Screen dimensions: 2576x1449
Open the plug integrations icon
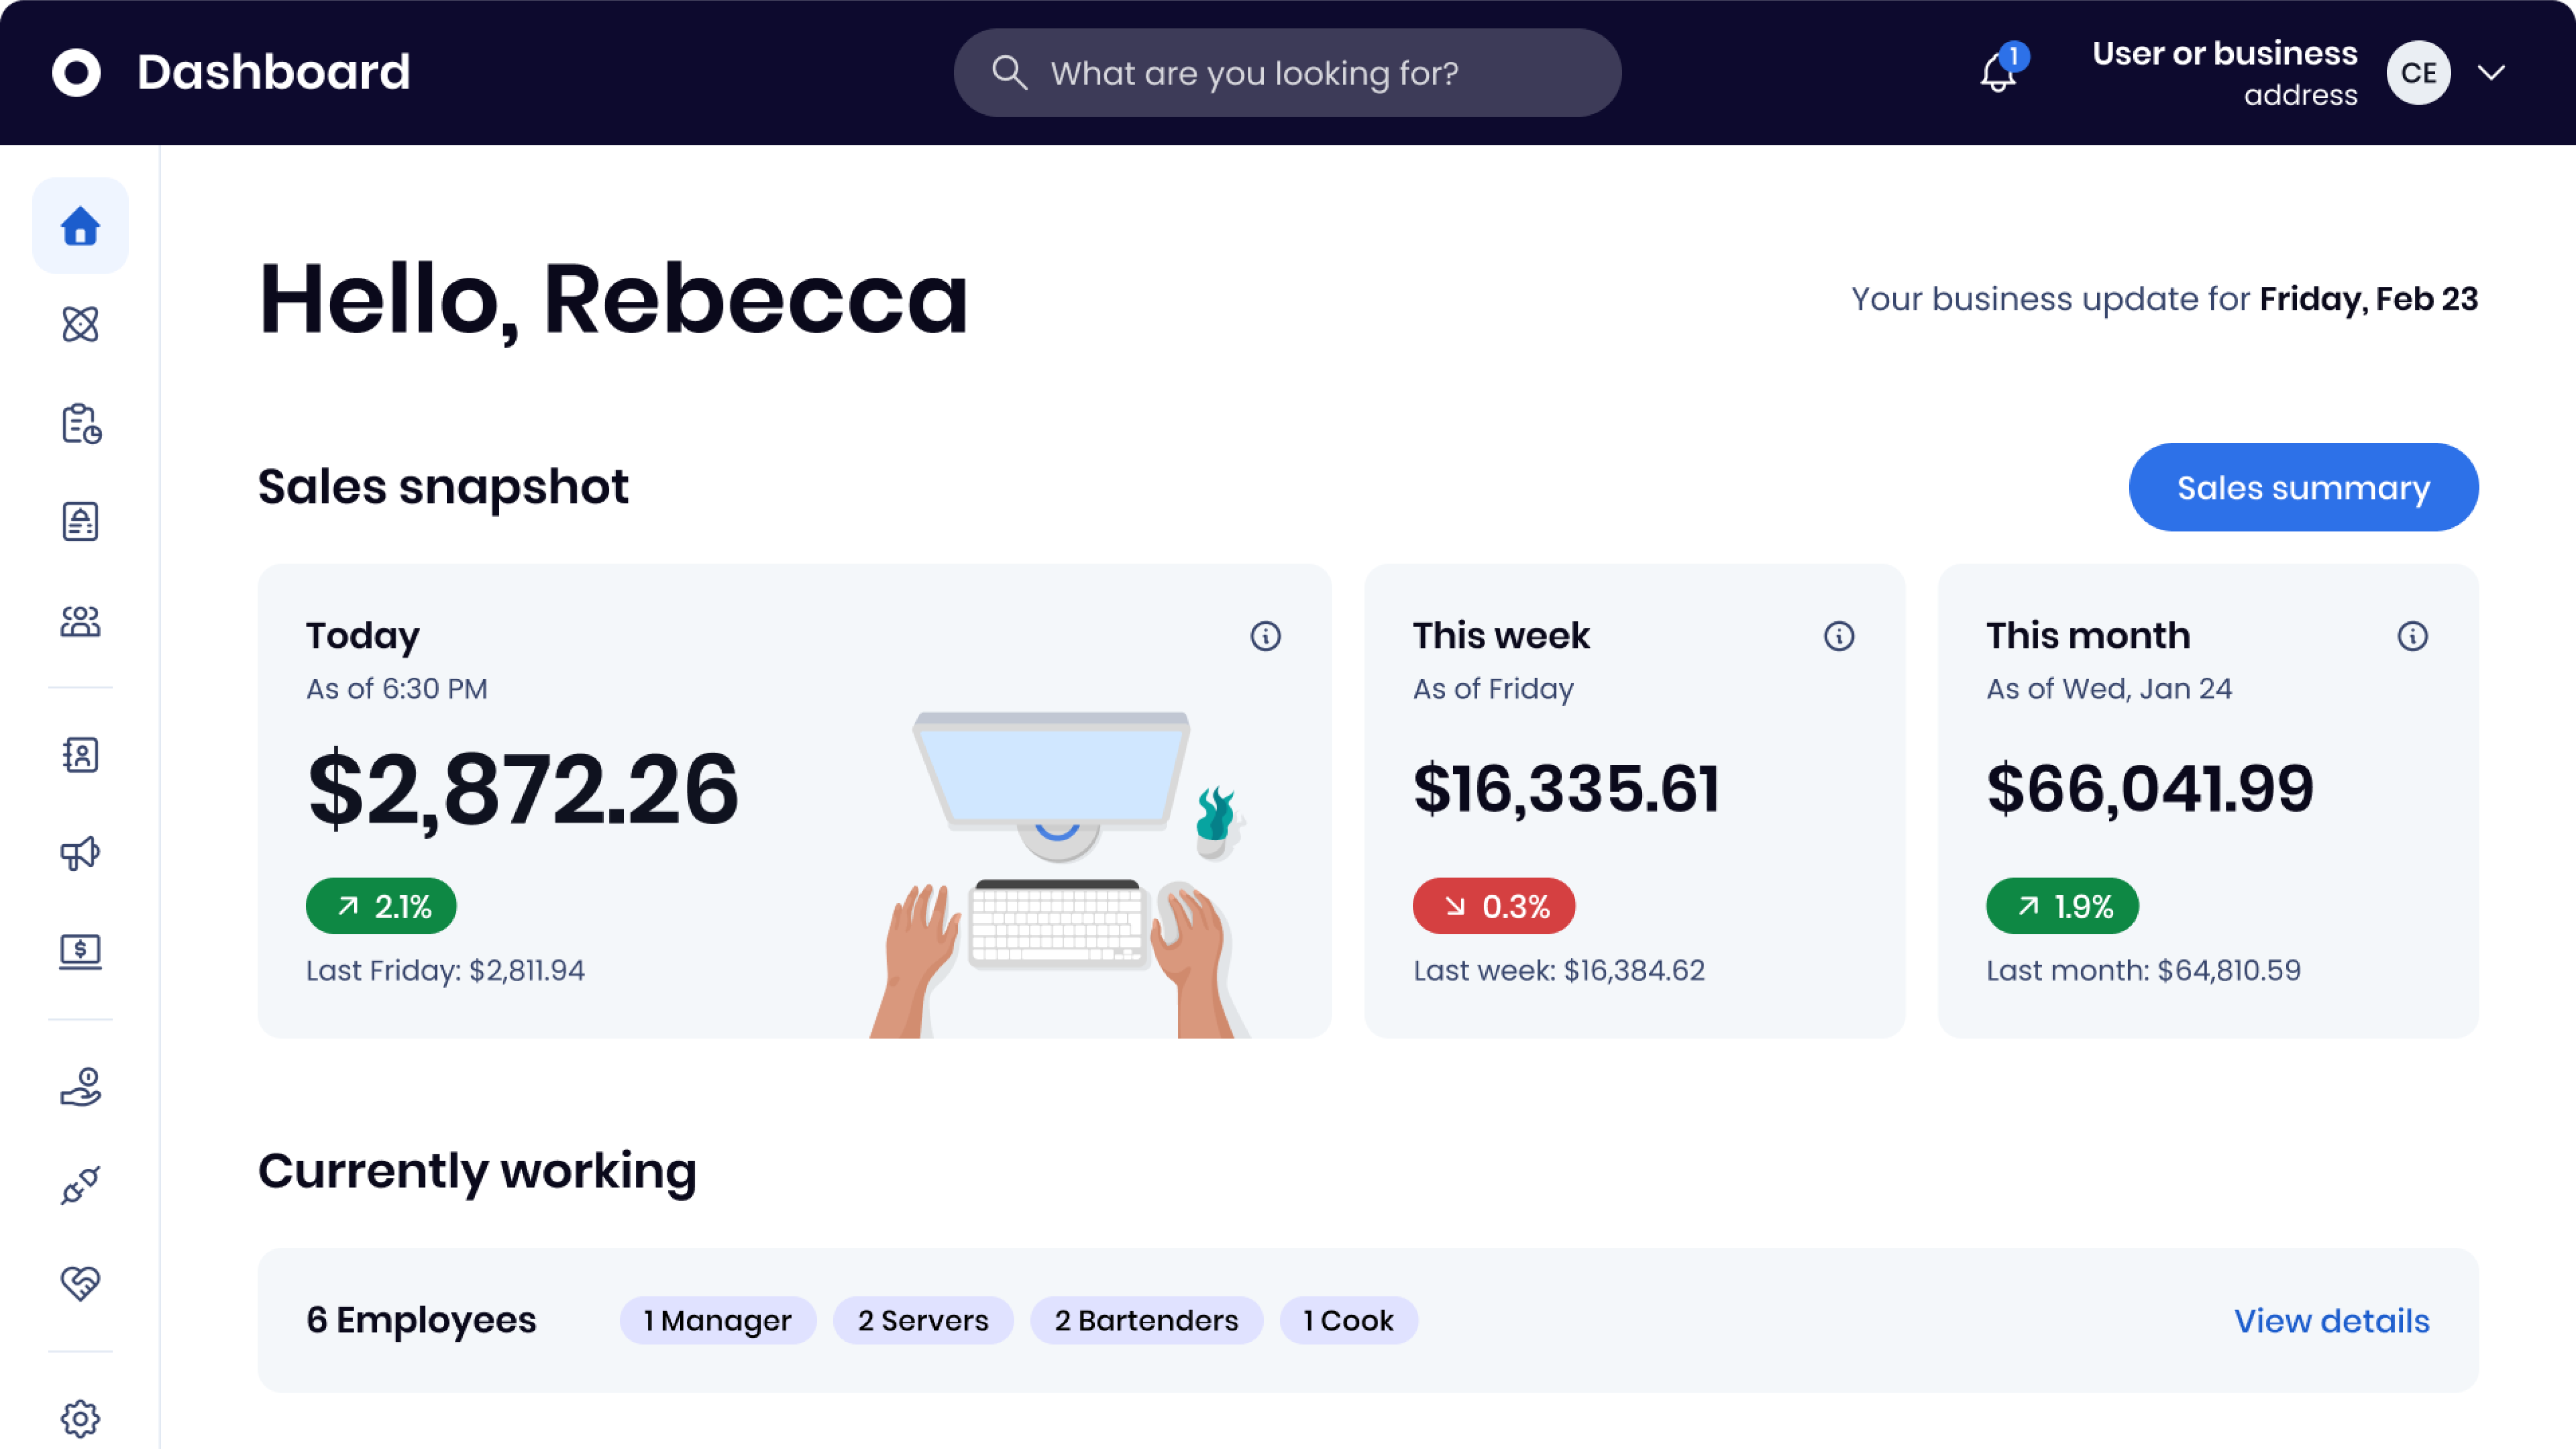[80, 1185]
